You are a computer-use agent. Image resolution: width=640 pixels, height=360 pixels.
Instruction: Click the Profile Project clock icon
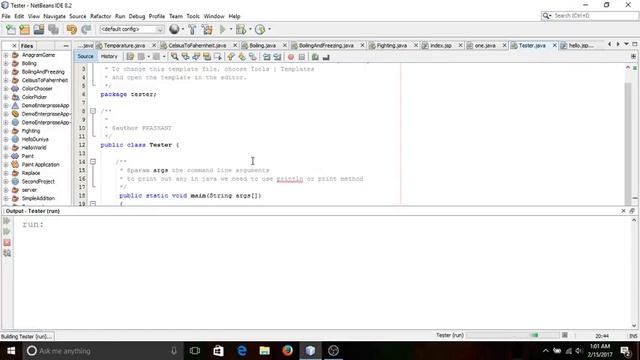[260, 29]
